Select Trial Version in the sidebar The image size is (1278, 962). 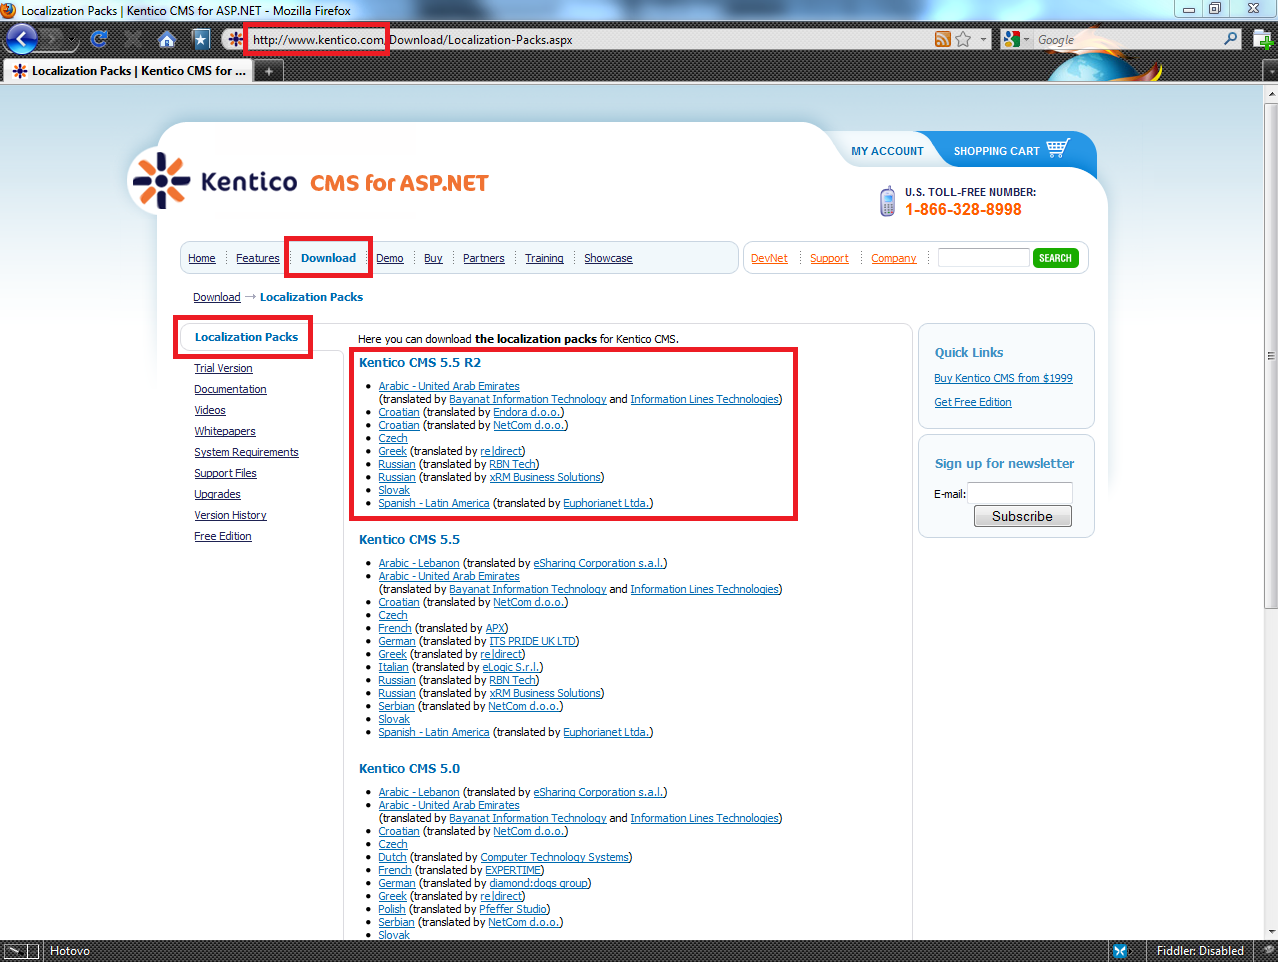tap(223, 368)
